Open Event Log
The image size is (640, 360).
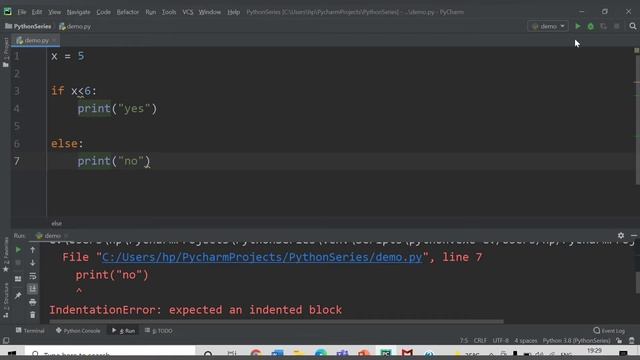(x=609, y=331)
